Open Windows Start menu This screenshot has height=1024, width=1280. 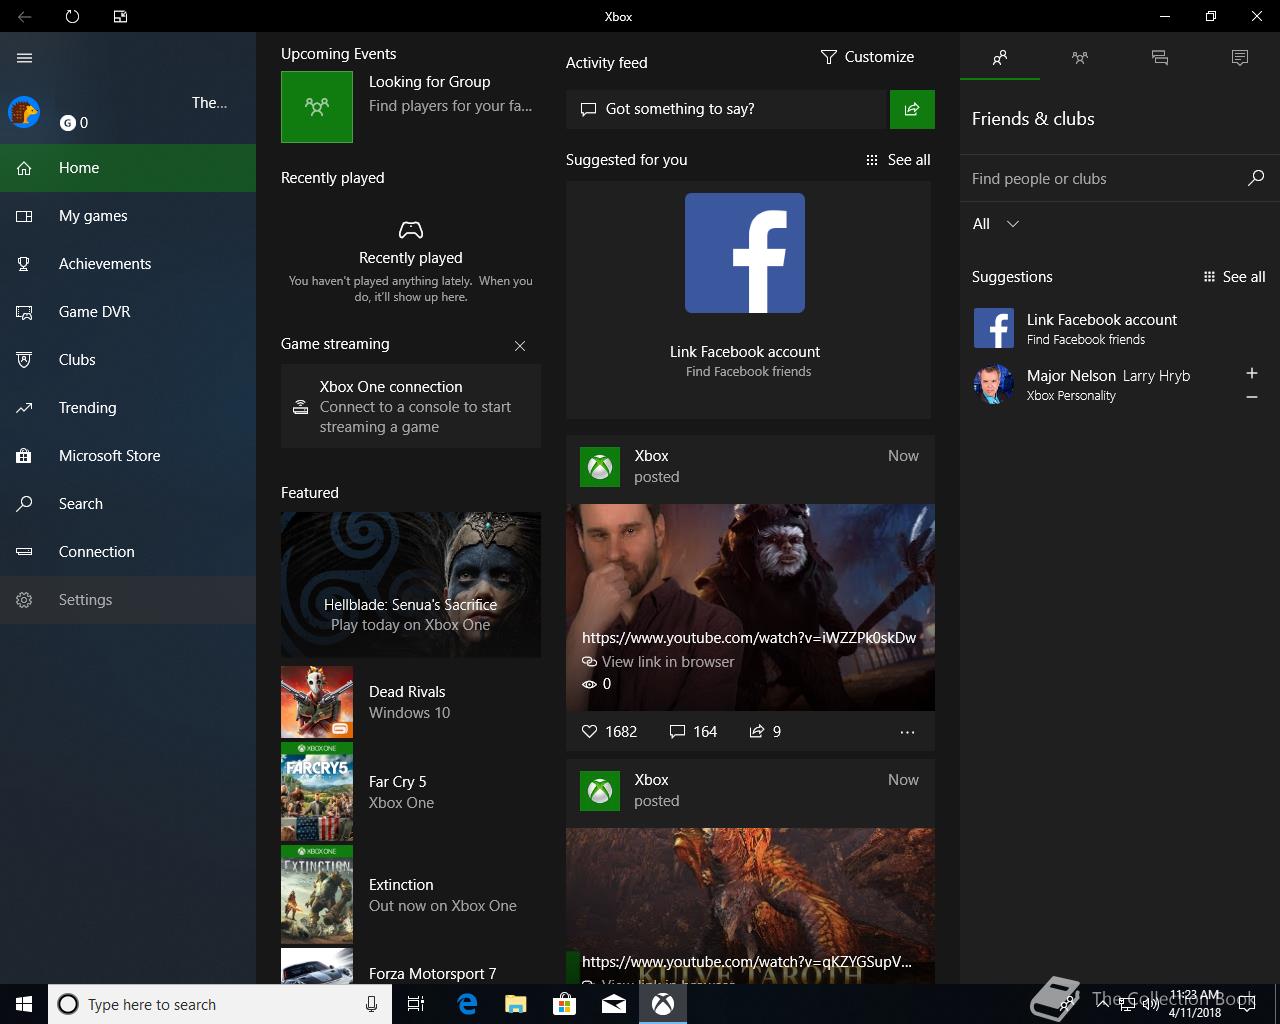click(24, 1004)
